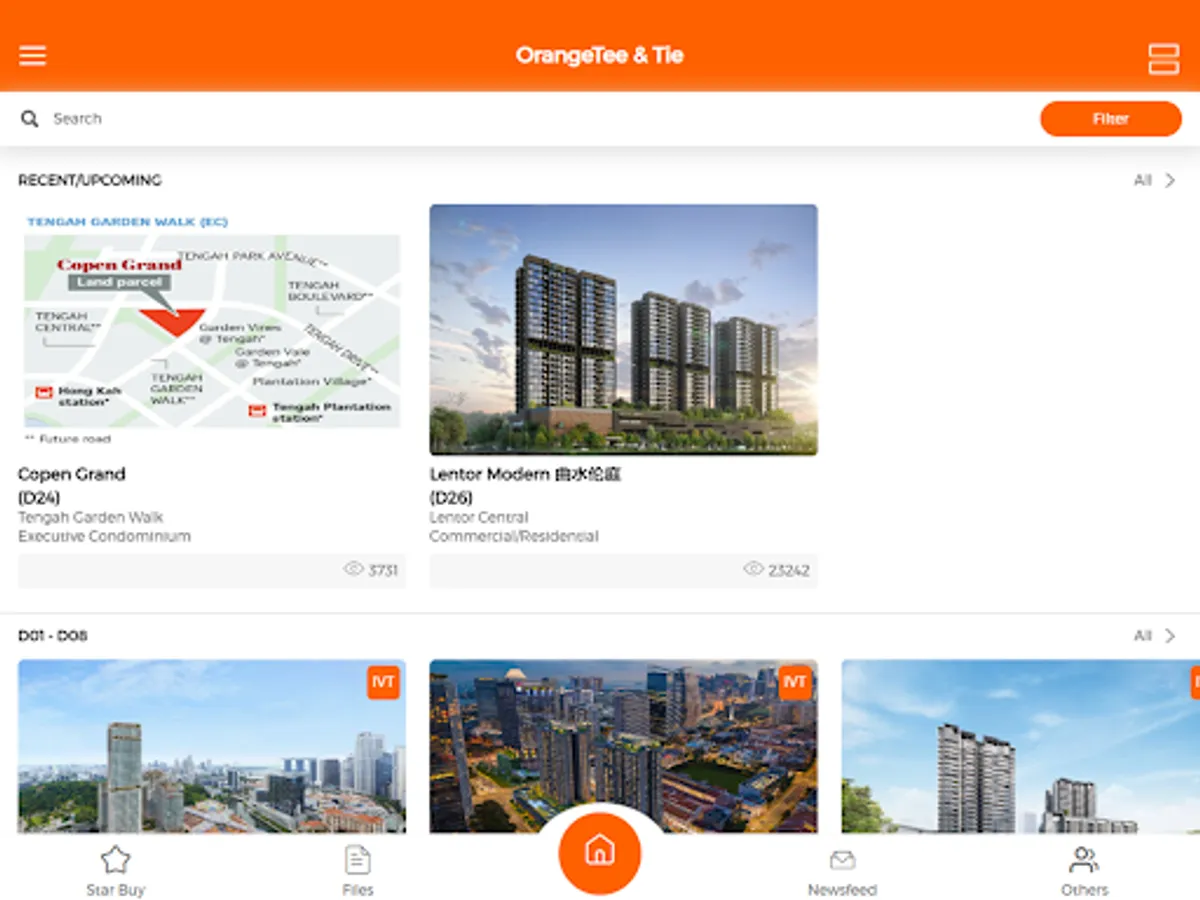Click the IVT badge on first skyline image
1200x900 pixels.
pos(383,683)
